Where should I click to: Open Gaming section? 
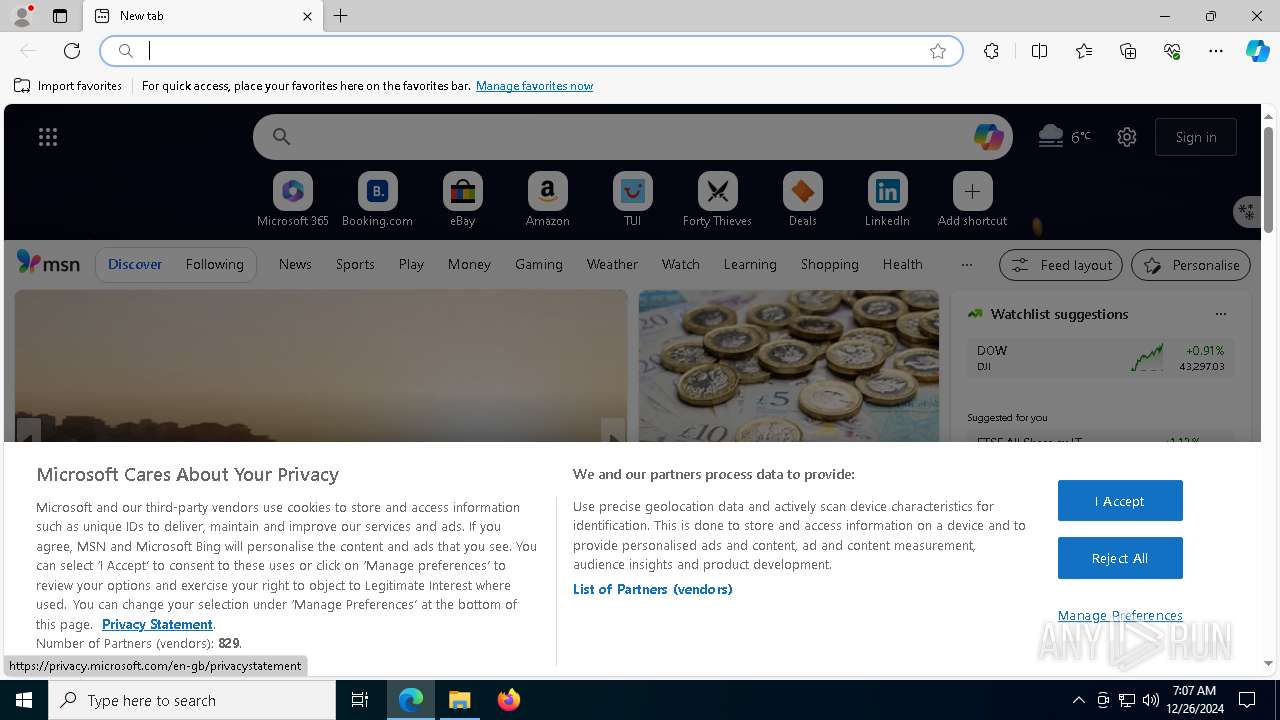pos(539,264)
